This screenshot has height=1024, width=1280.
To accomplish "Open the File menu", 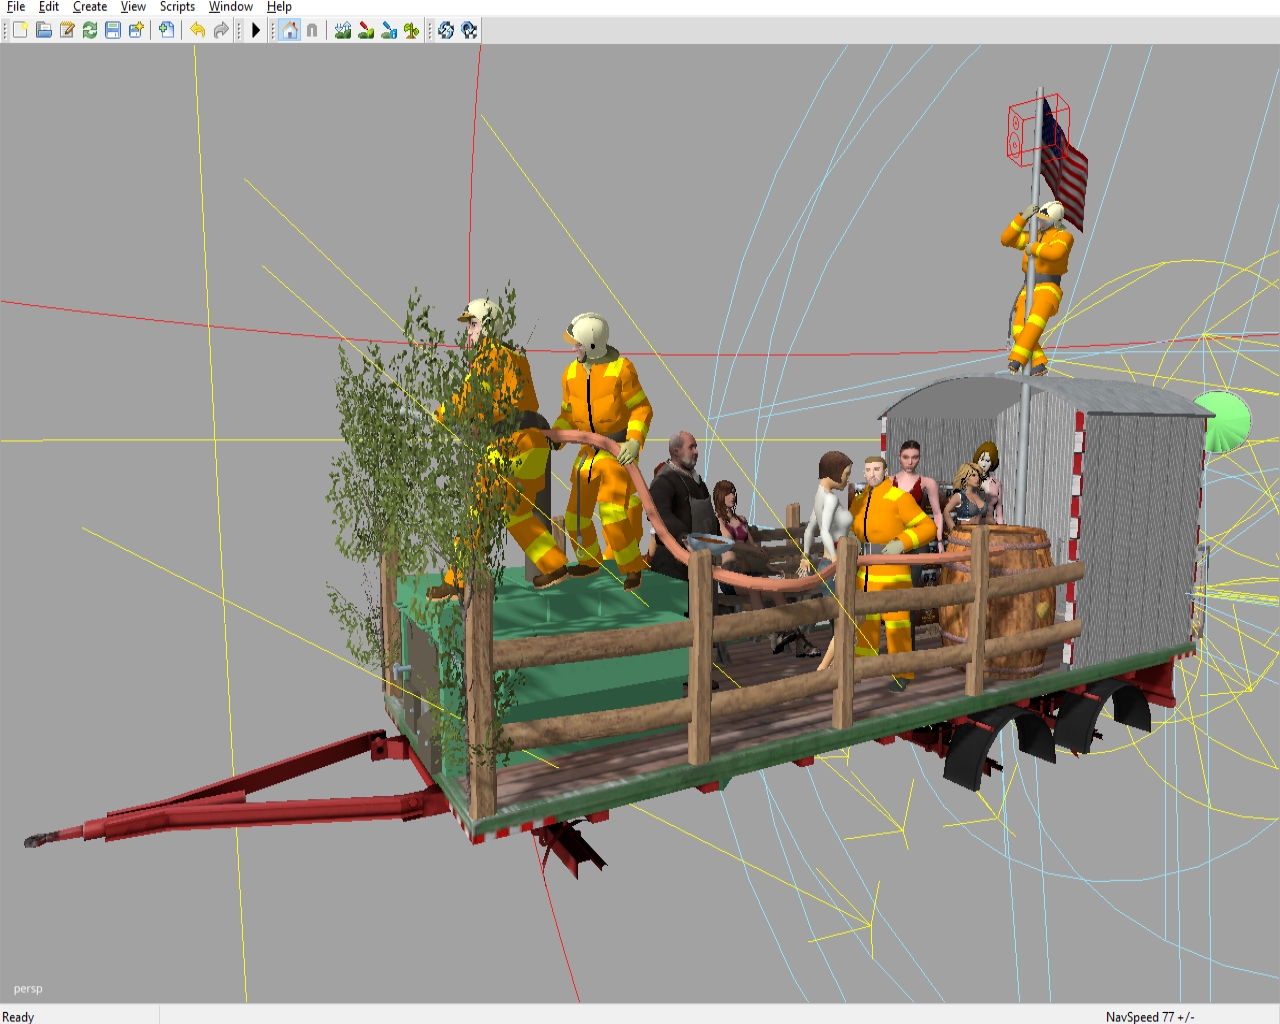I will pyautogui.click(x=16, y=7).
